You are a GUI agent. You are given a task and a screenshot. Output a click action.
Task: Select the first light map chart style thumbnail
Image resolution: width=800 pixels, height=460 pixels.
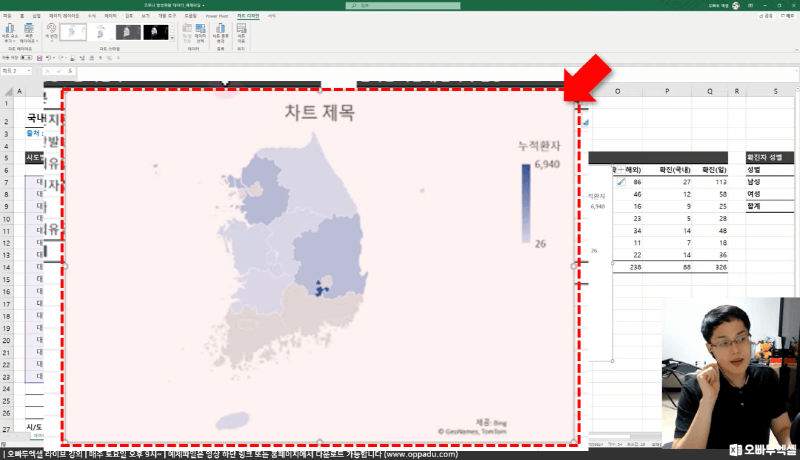72,32
